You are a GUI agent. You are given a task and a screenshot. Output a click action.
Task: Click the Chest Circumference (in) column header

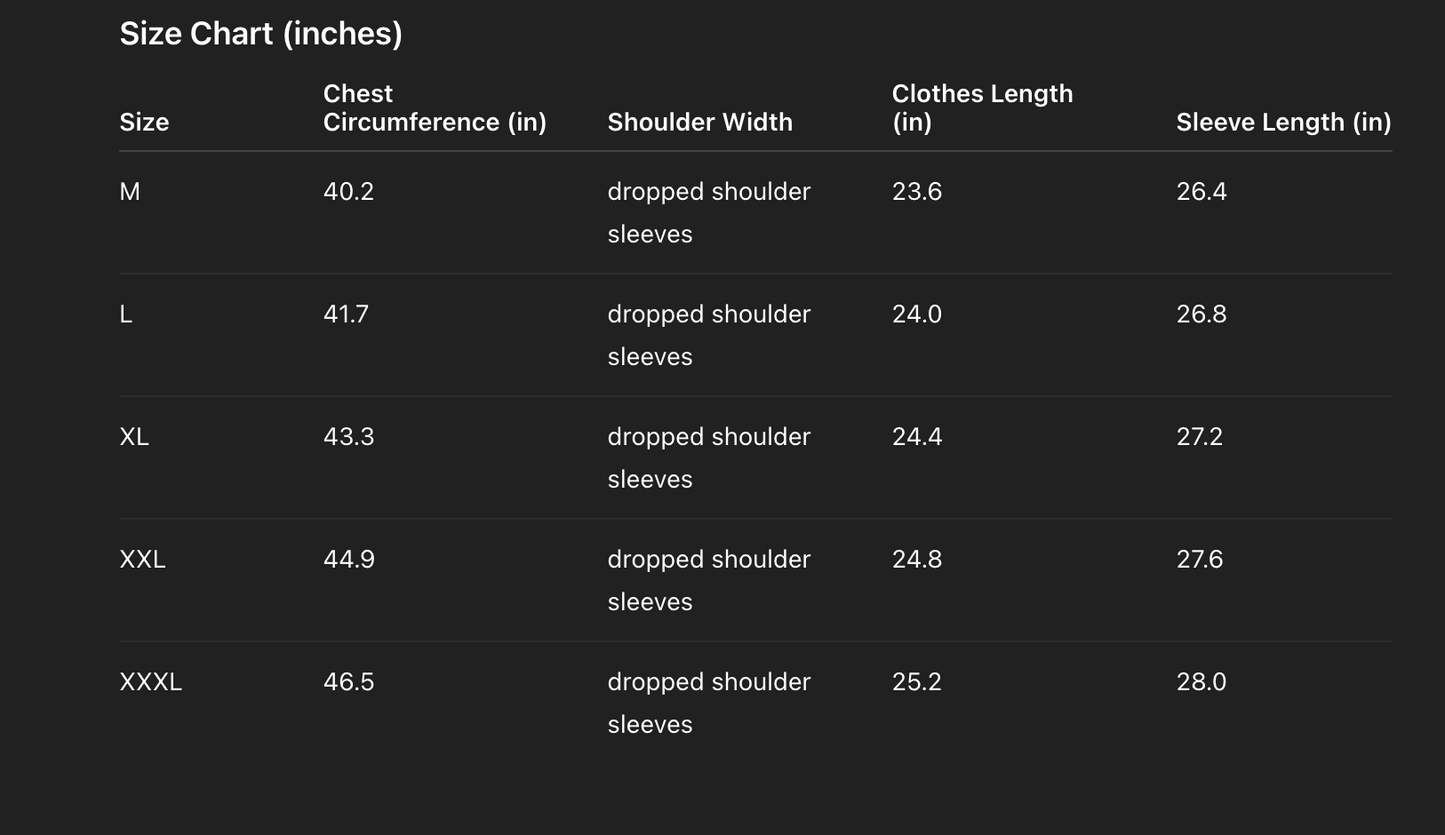click(x=434, y=108)
